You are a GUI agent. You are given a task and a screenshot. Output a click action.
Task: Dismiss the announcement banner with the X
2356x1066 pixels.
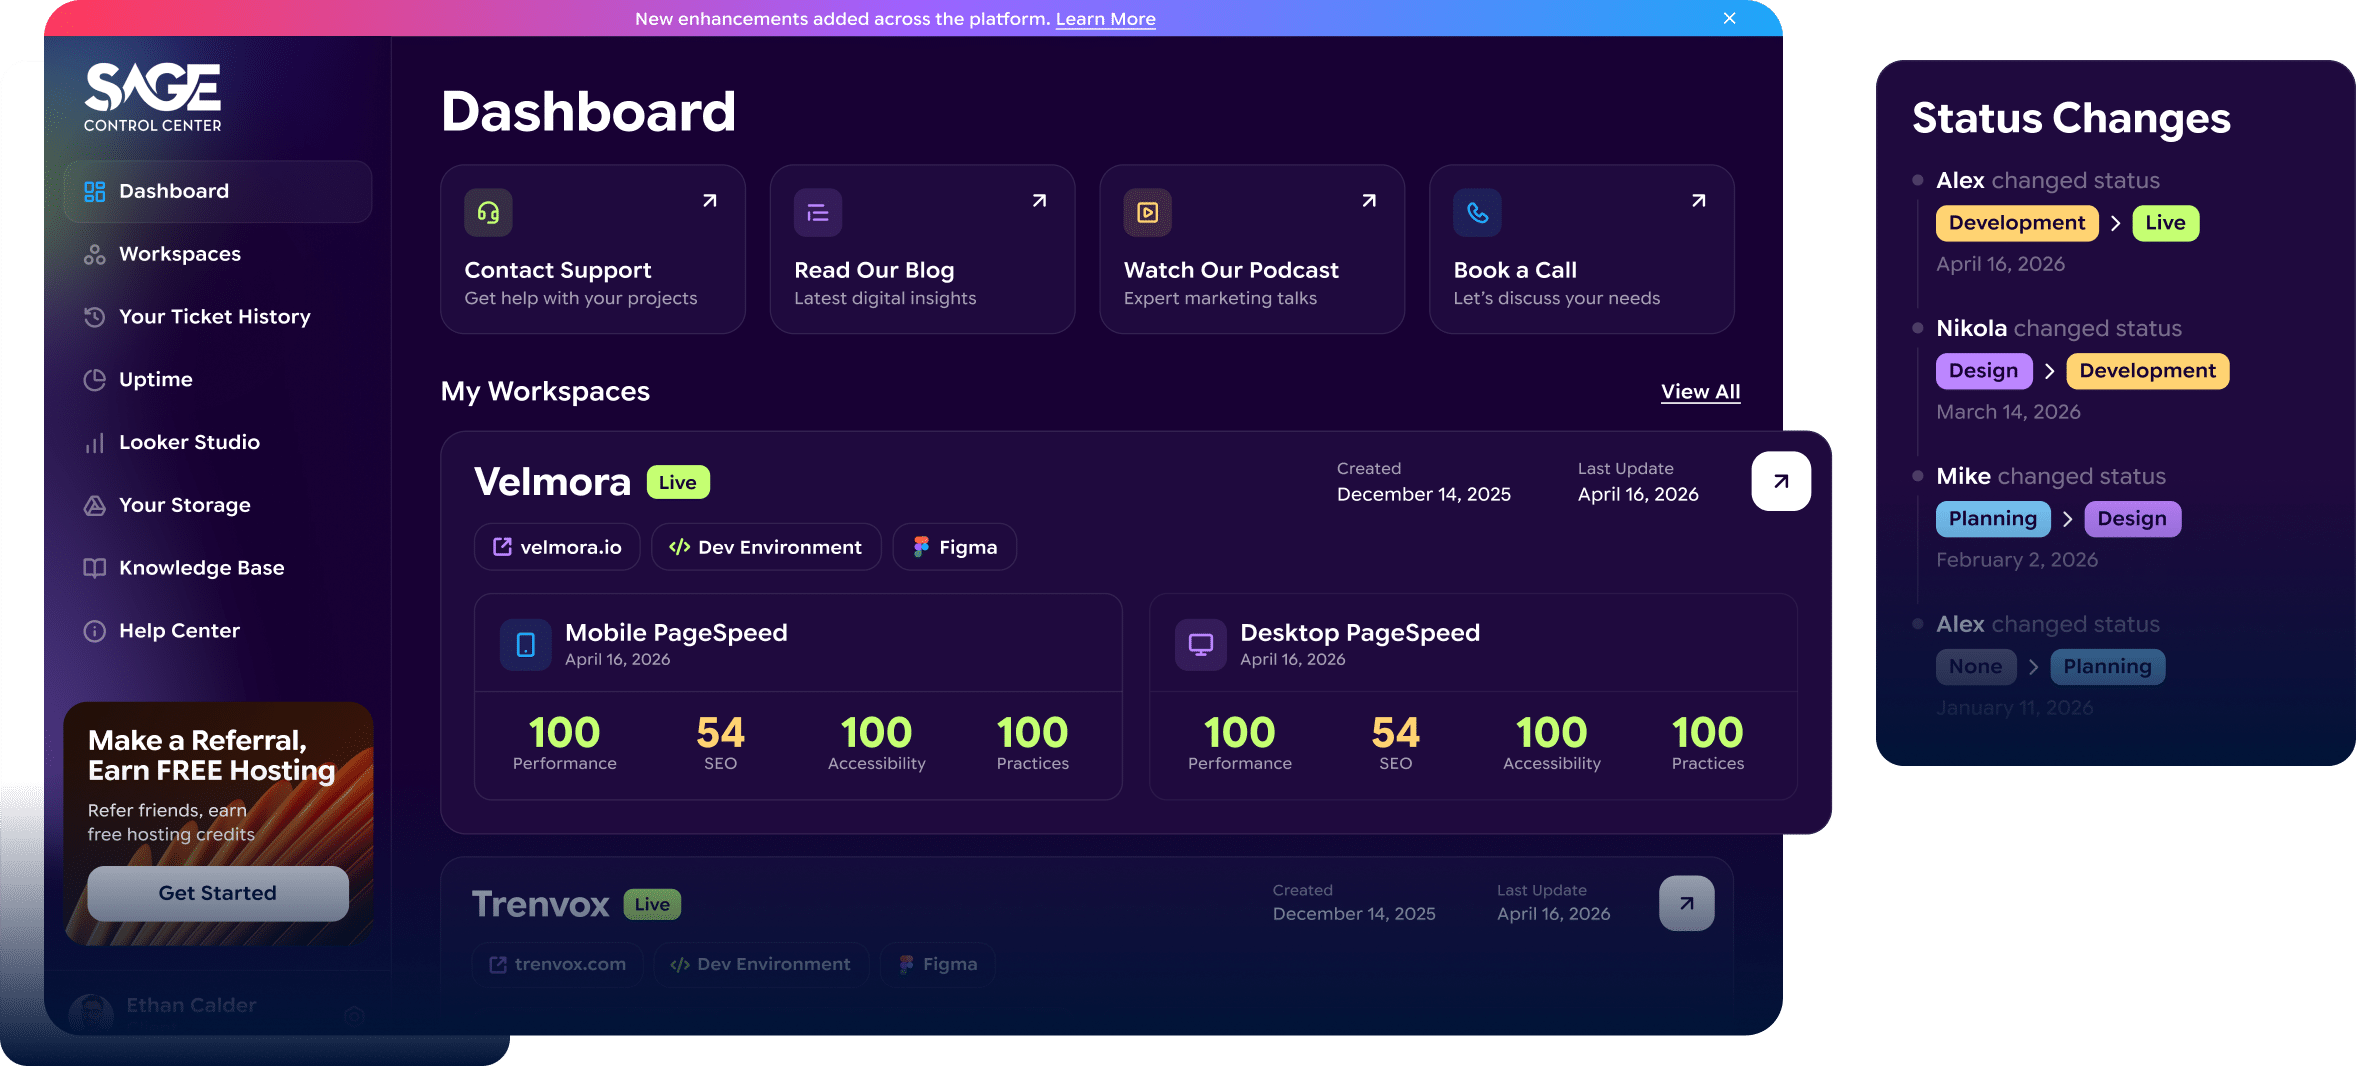1729,18
